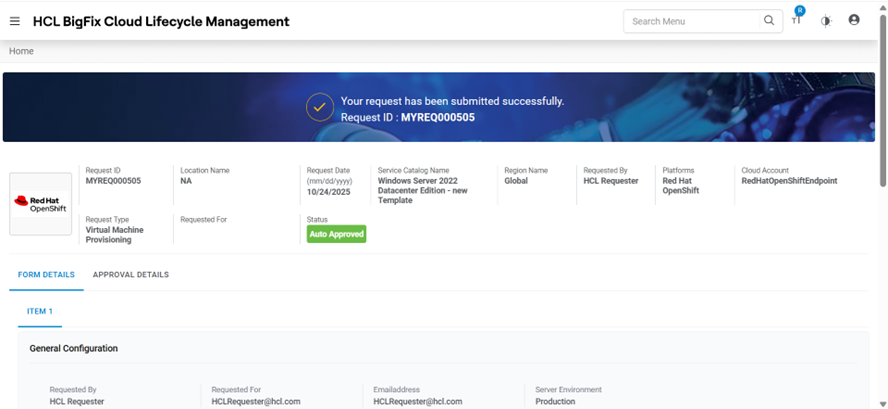888x409 pixels.
Task: Click the page's vertical scrollbar
Action: click(x=882, y=99)
